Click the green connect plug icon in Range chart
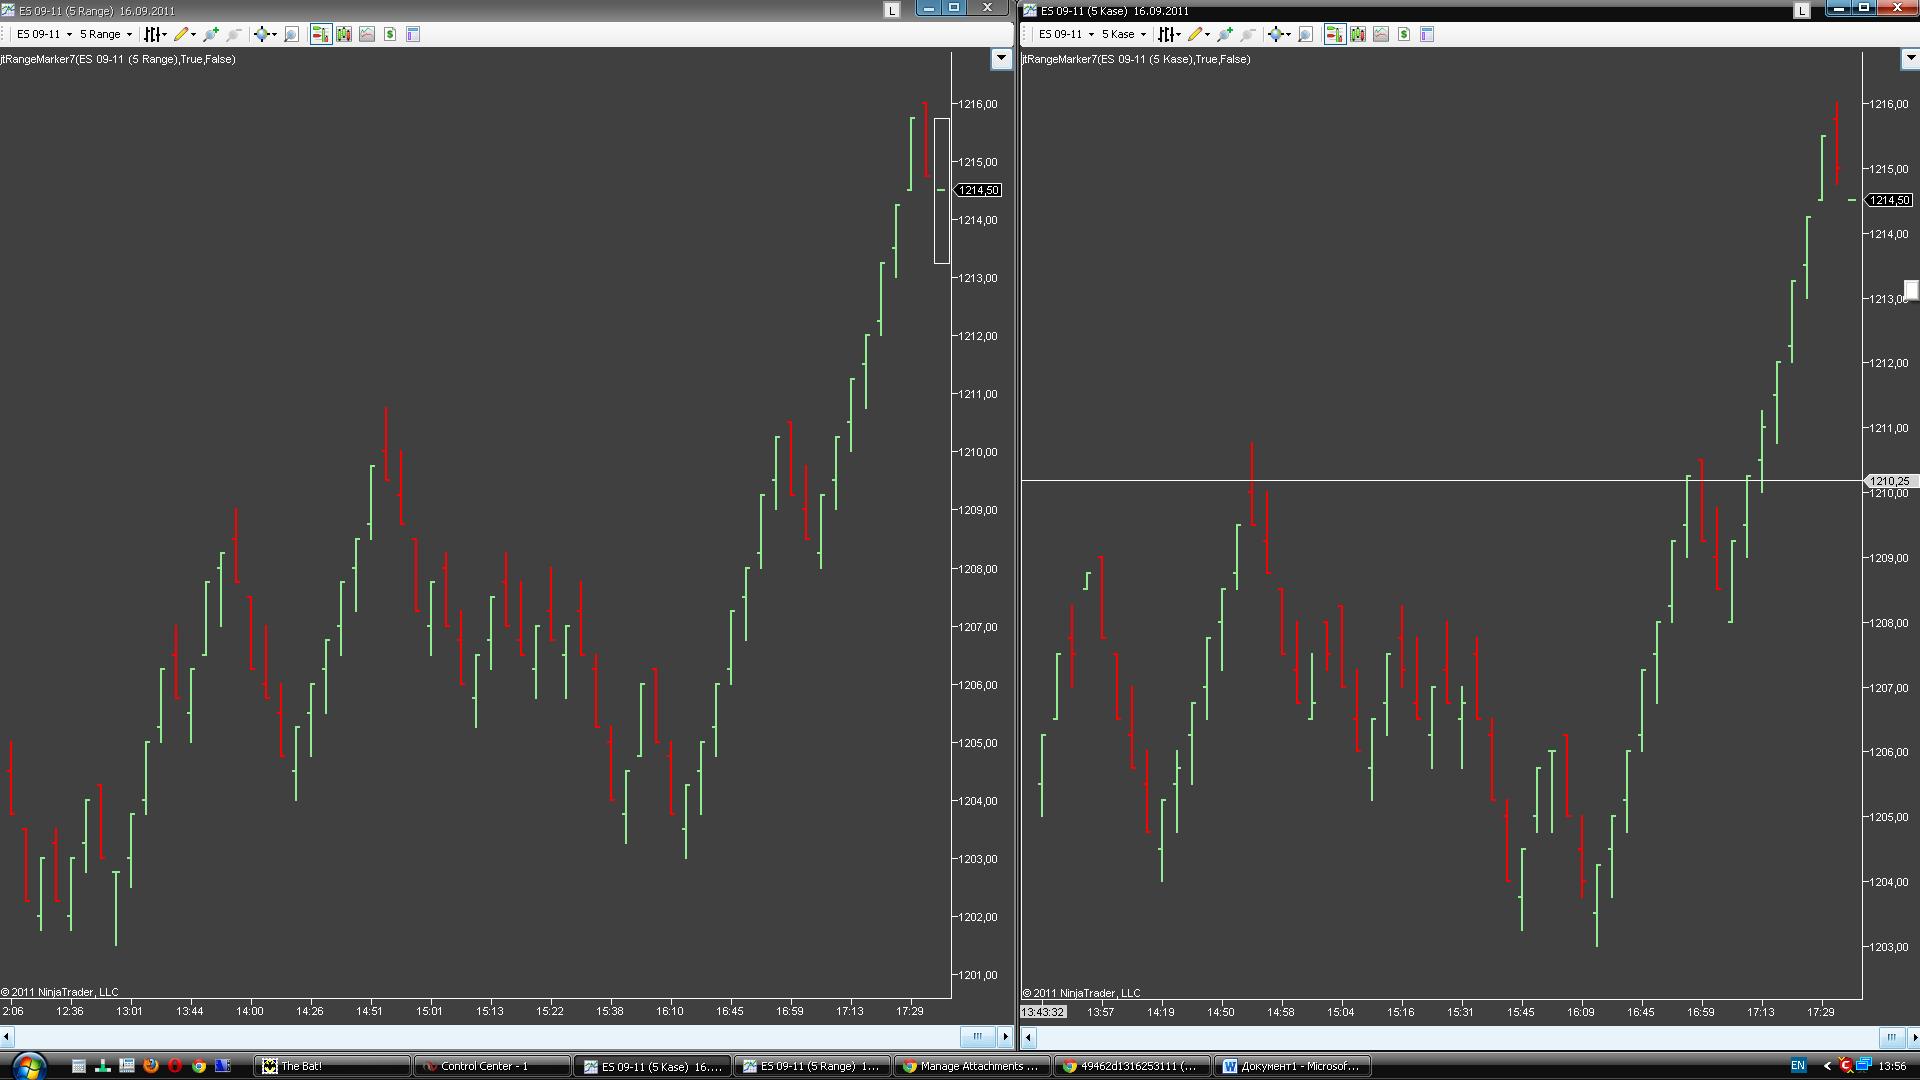This screenshot has height=1080, width=1920. point(211,34)
